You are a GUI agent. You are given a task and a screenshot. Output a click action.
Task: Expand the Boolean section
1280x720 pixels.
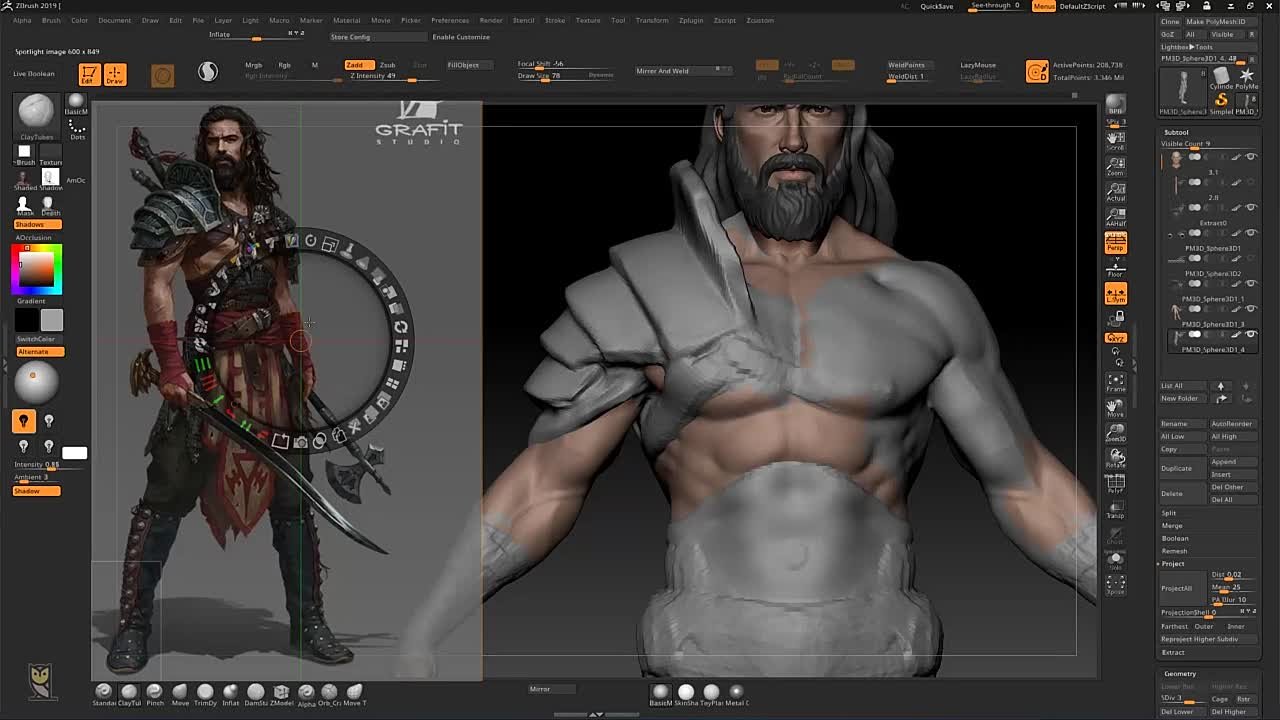point(1175,538)
